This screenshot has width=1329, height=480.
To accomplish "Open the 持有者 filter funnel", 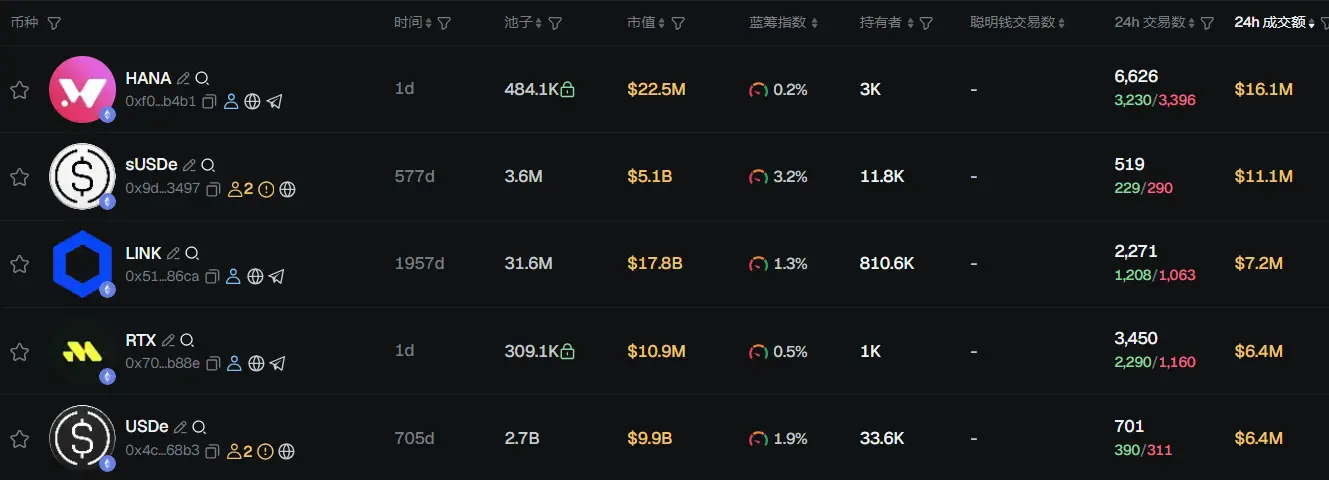I will point(926,23).
